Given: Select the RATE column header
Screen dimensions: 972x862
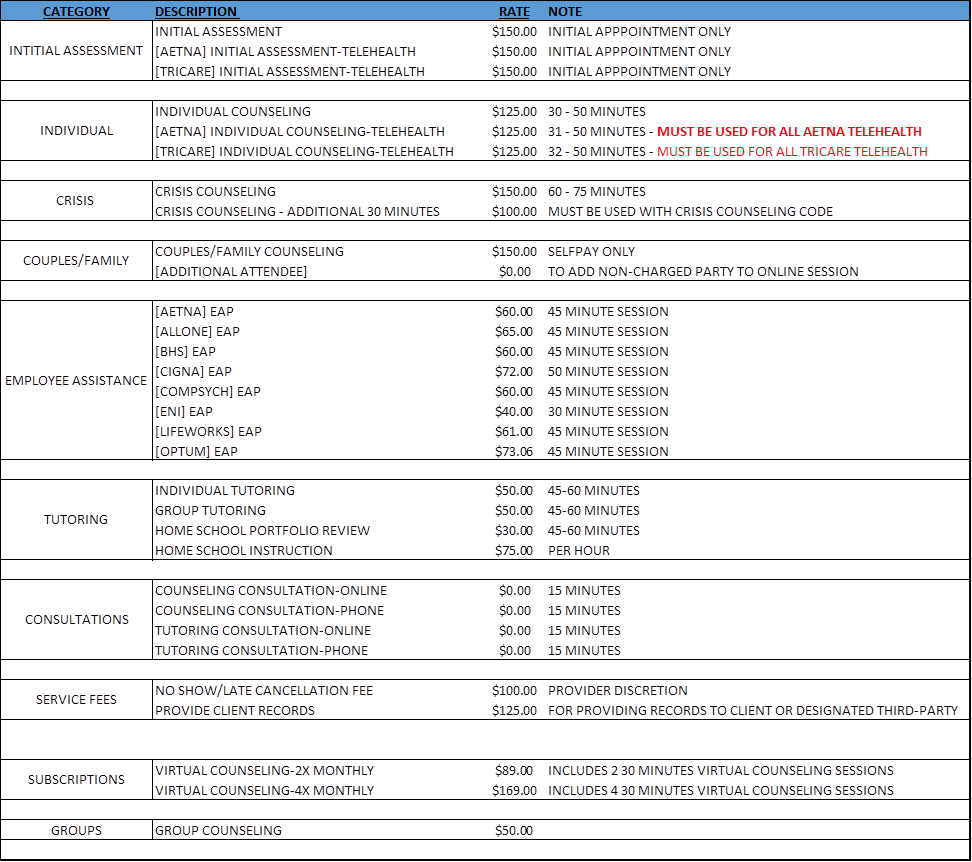Looking at the screenshot, I should 514,12.
